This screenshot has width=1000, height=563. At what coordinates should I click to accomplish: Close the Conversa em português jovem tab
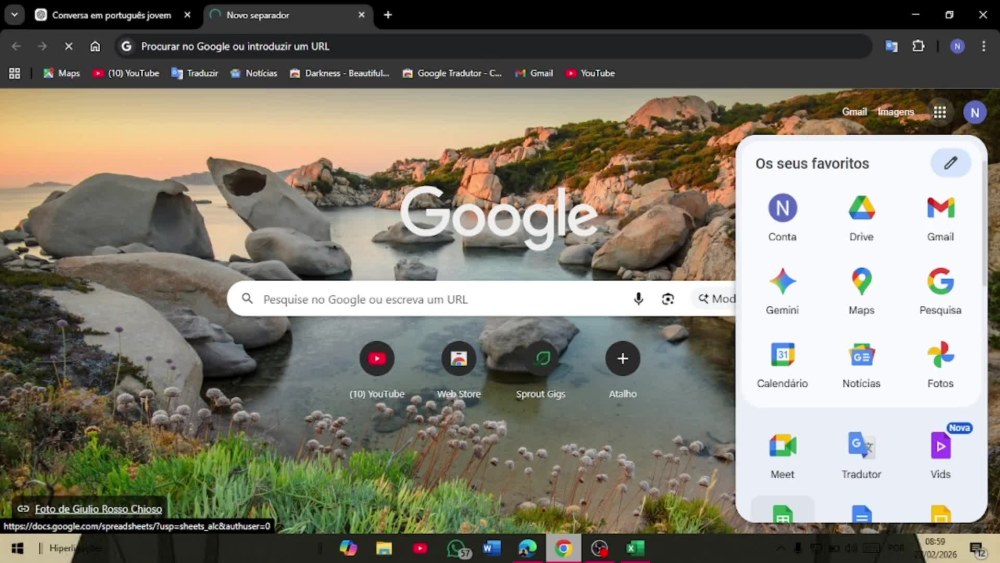point(187,15)
